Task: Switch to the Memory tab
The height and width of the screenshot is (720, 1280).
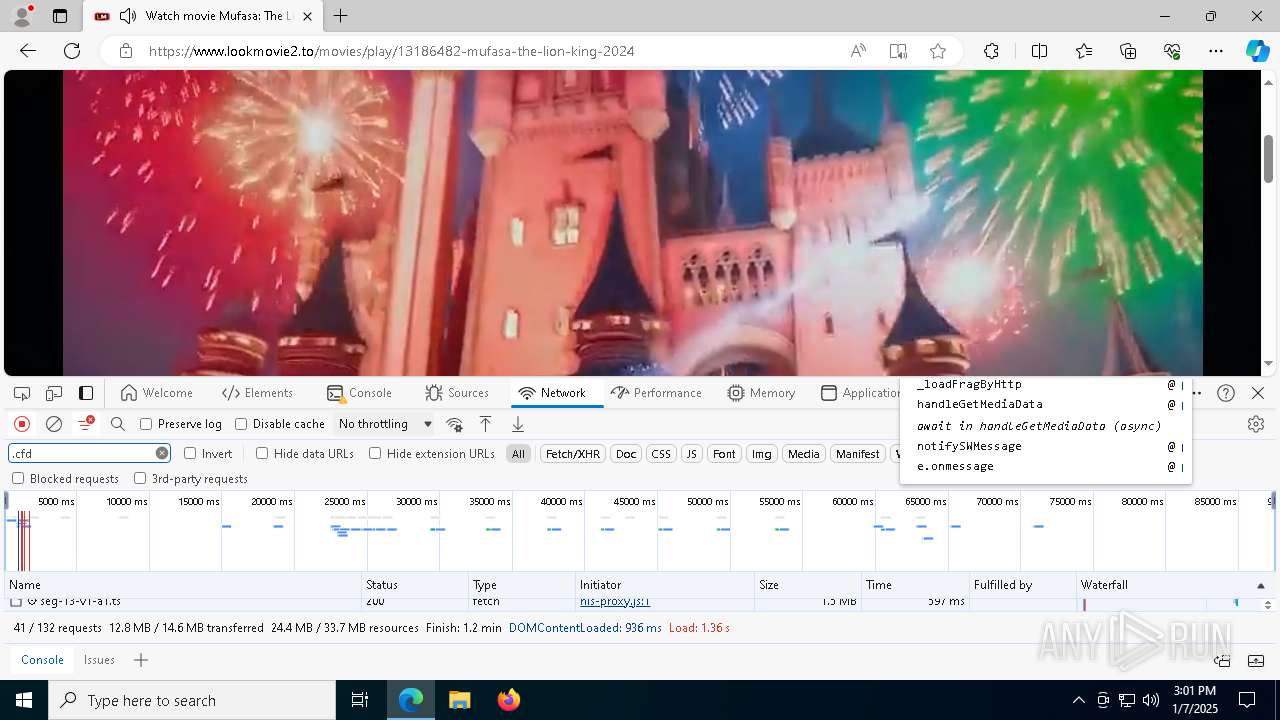Action: [761, 393]
